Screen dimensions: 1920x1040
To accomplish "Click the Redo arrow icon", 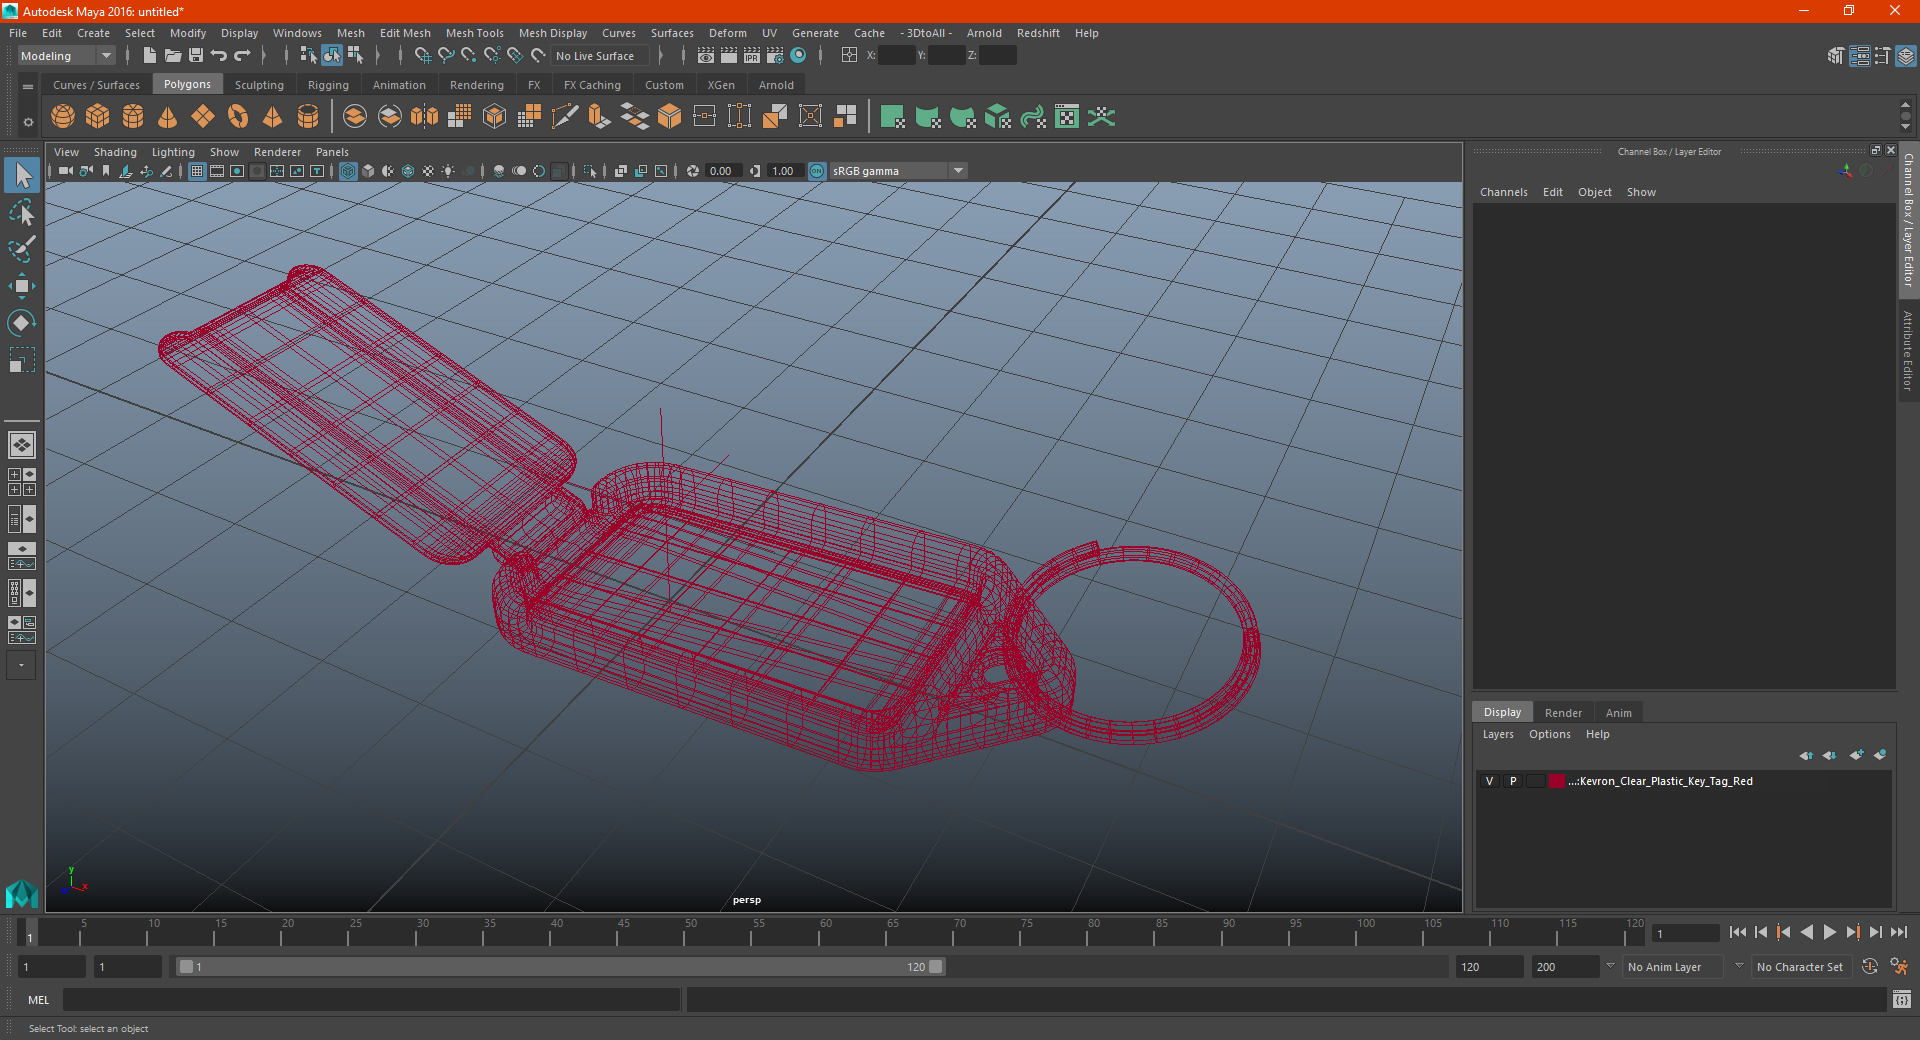I will [x=242, y=56].
